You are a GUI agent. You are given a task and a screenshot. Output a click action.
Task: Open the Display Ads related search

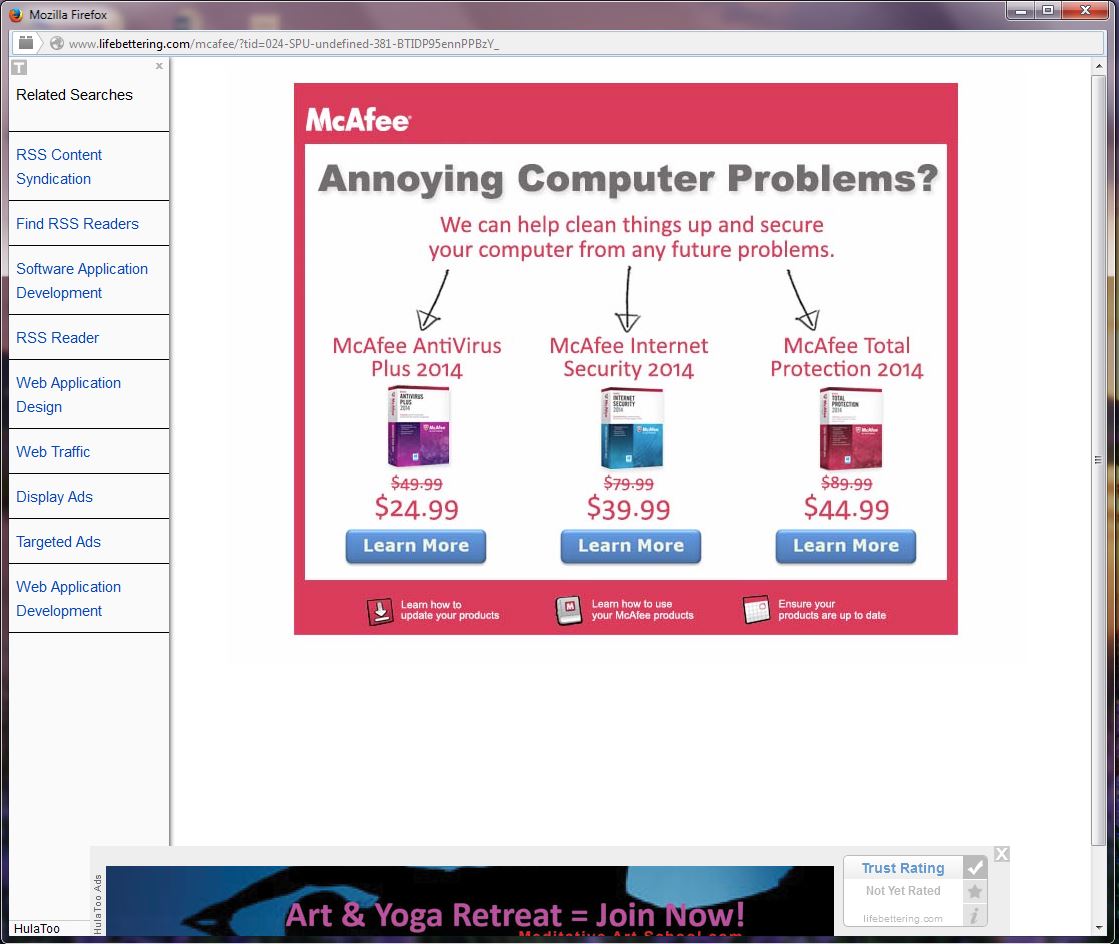[54, 497]
